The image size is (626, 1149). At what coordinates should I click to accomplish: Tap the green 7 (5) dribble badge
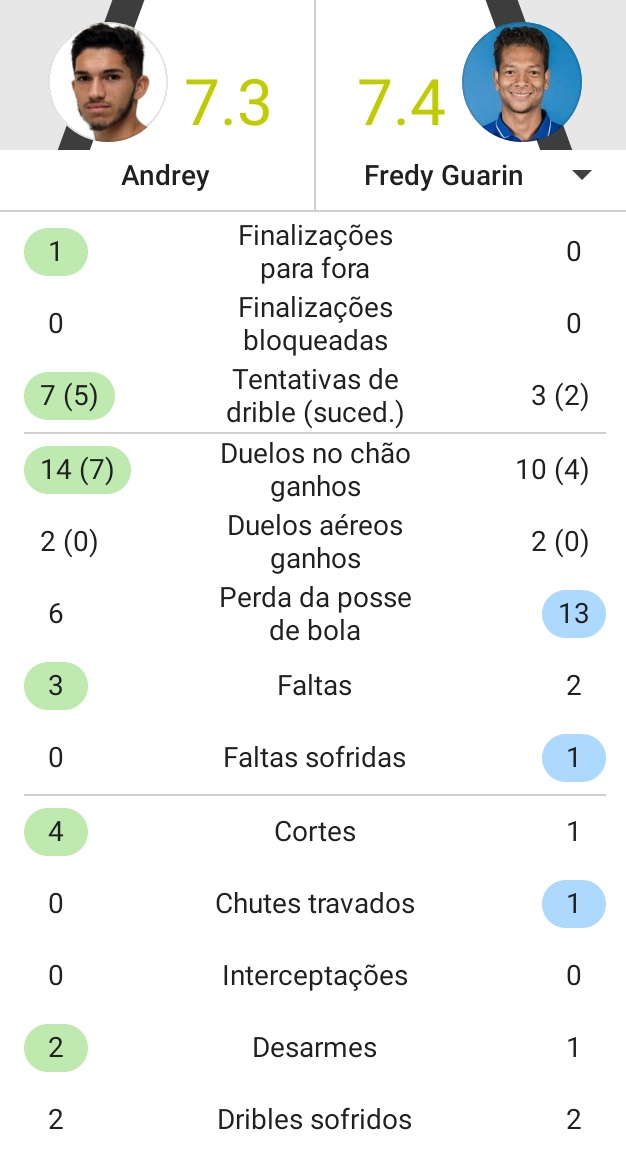(x=69, y=396)
